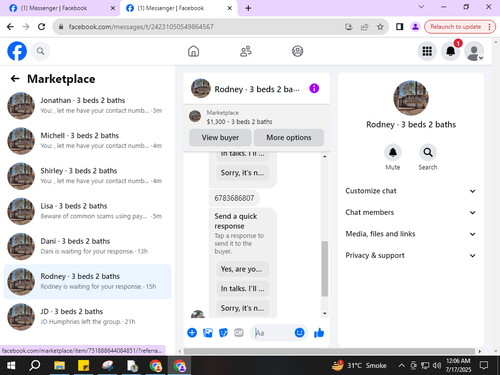Open the Friends icon in top navigation
The width and height of the screenshot is (500, 375).
click(246, 51)
